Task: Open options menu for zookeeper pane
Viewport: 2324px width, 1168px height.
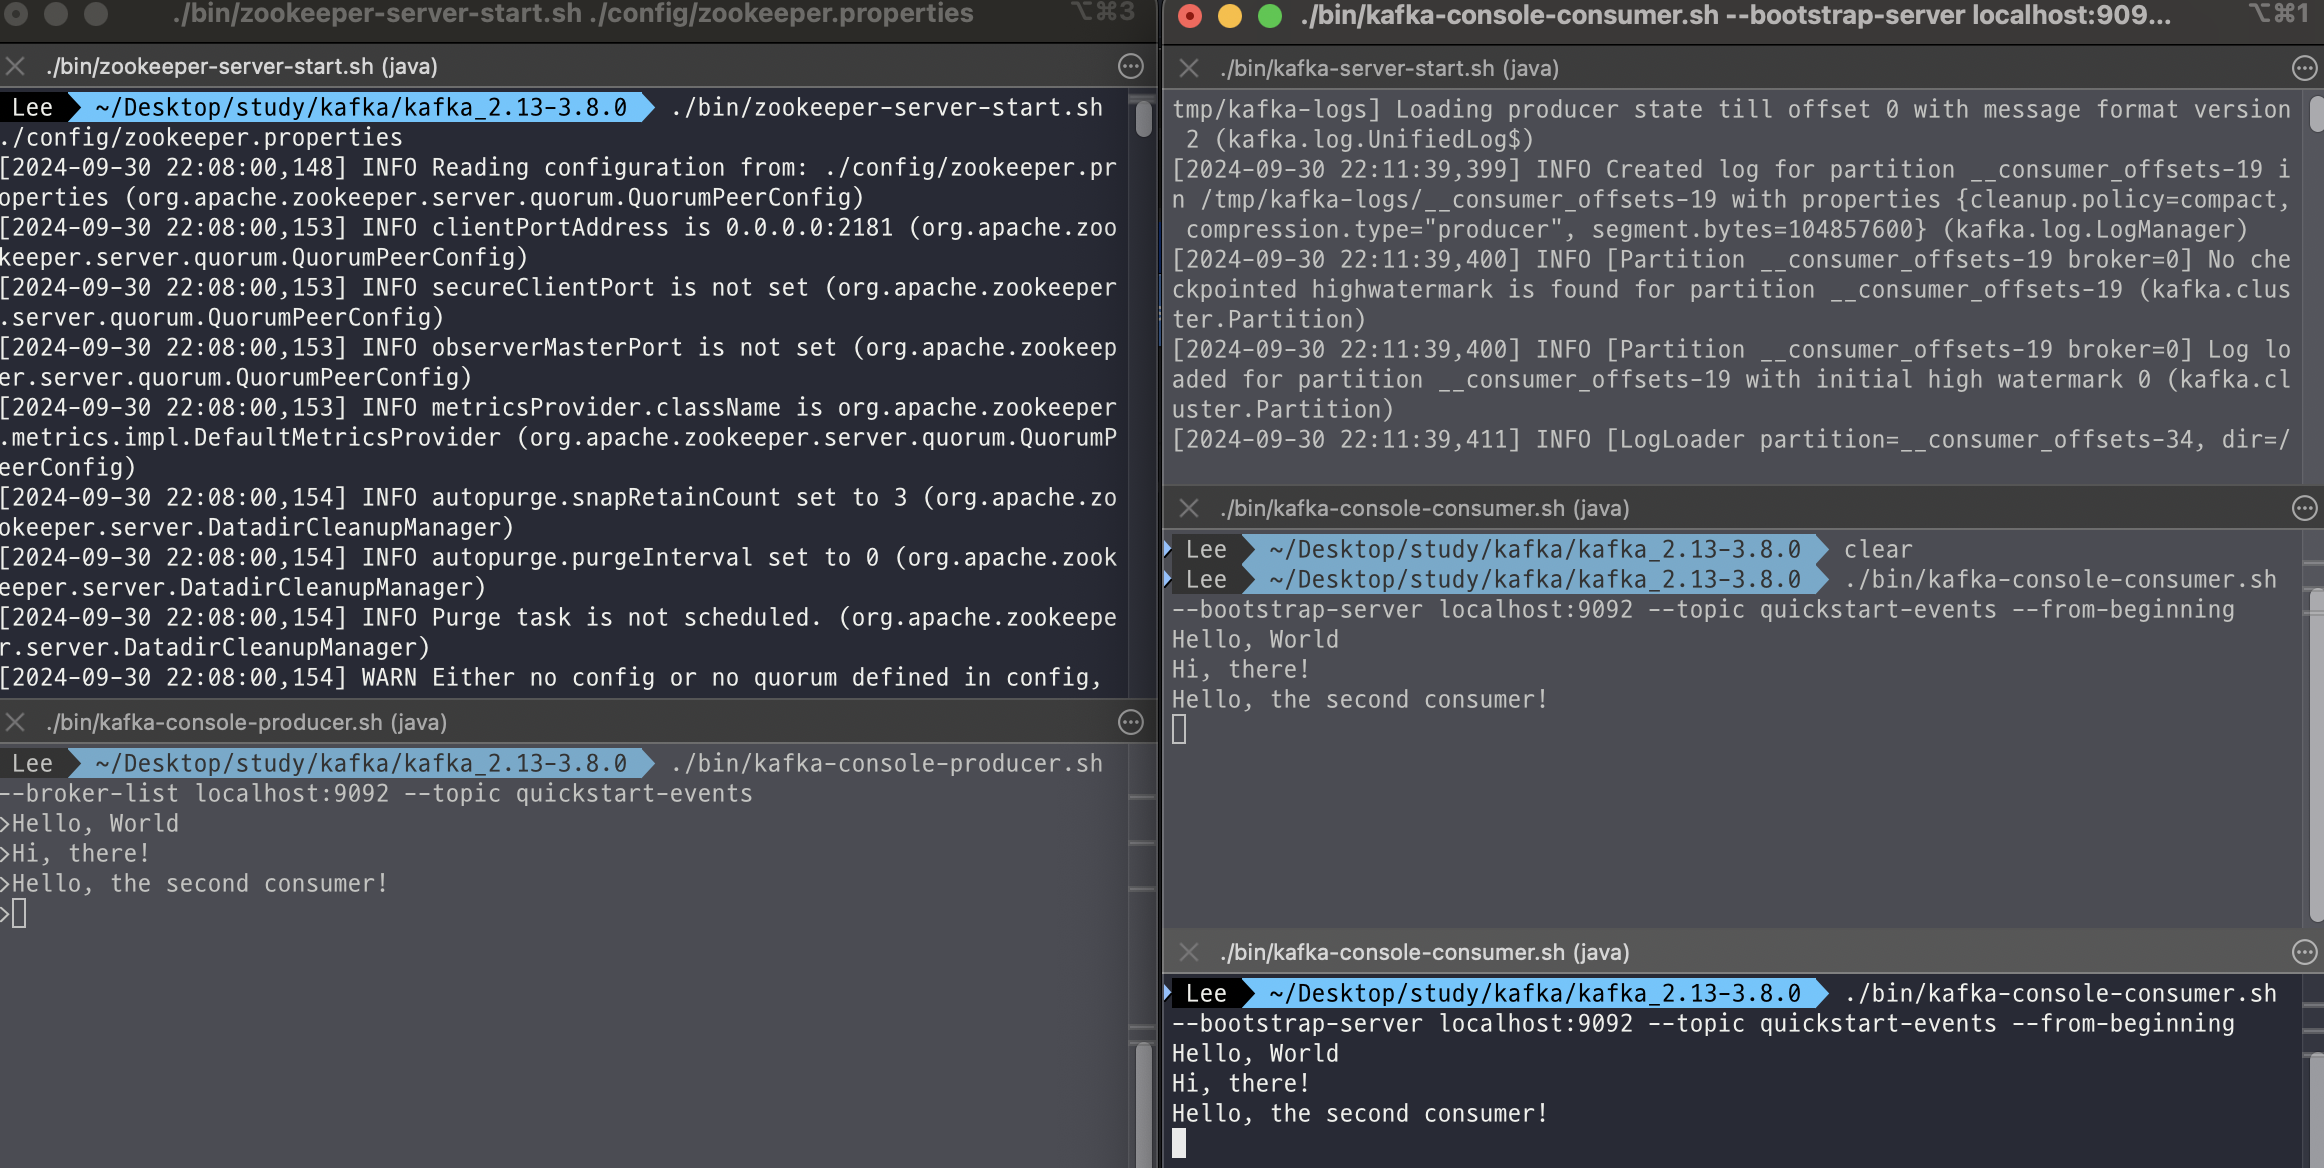Action: [x=1130, y=66]
